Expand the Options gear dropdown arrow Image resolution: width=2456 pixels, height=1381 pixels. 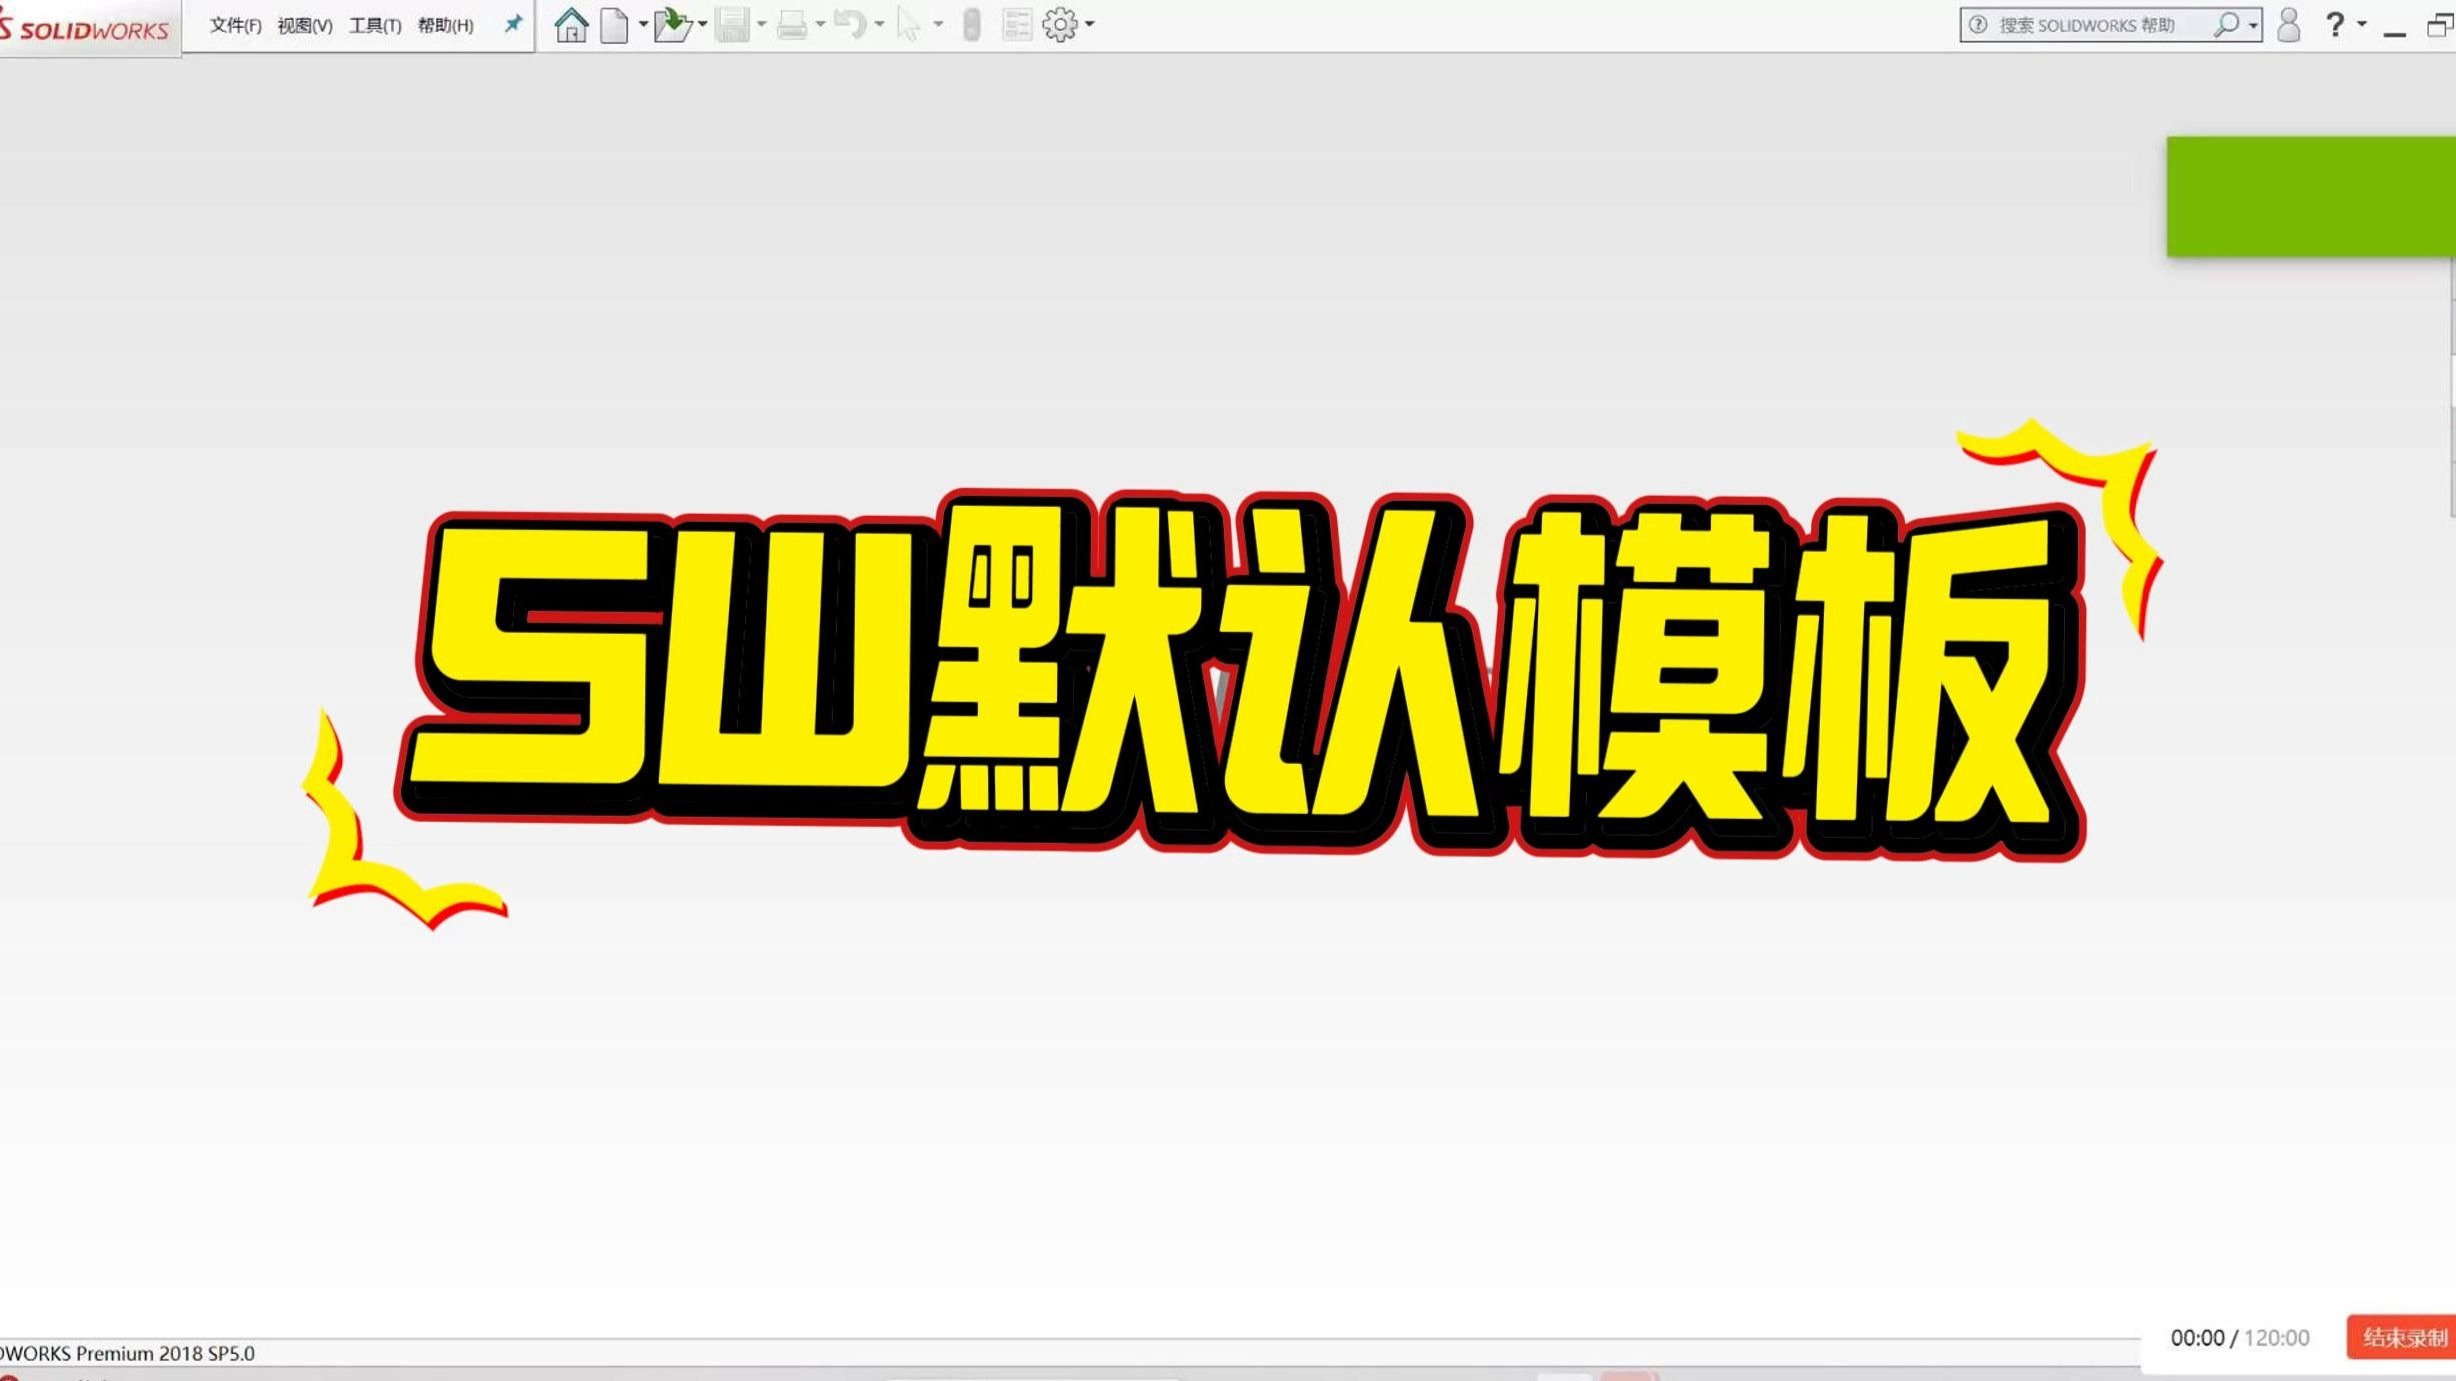[x=1088, y=24]
